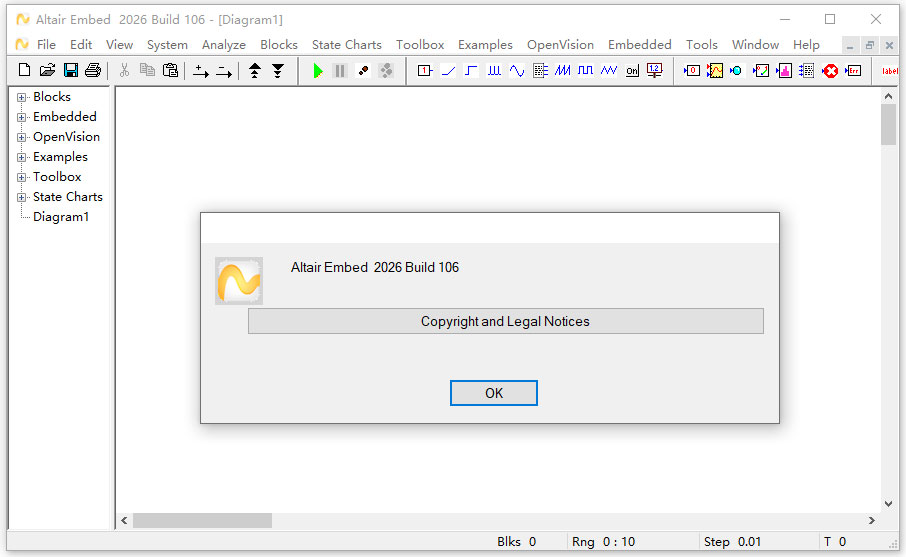Image resolution: width=906 pixels, height=557 pixels.
Task: Expand the Toolbox tree node
Action: pos(21,177)
